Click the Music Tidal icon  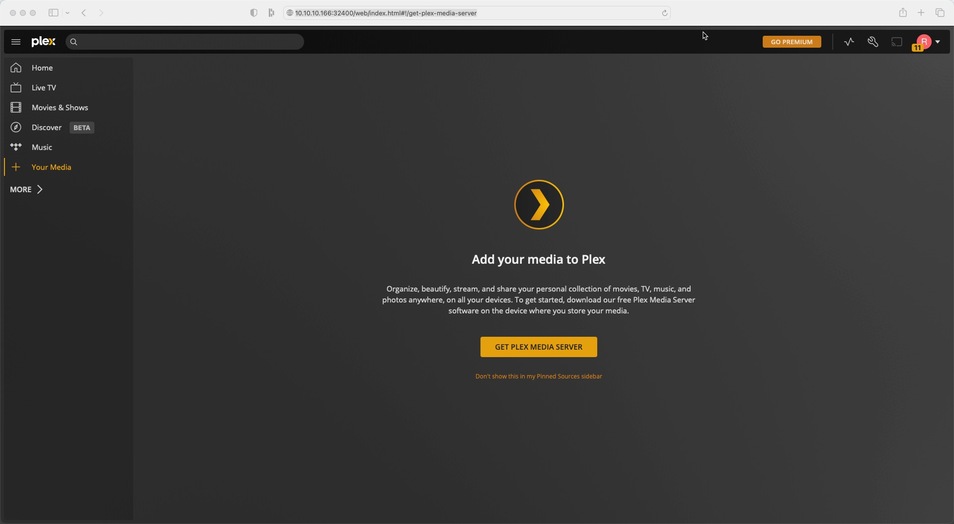click(x=16, y=147)
